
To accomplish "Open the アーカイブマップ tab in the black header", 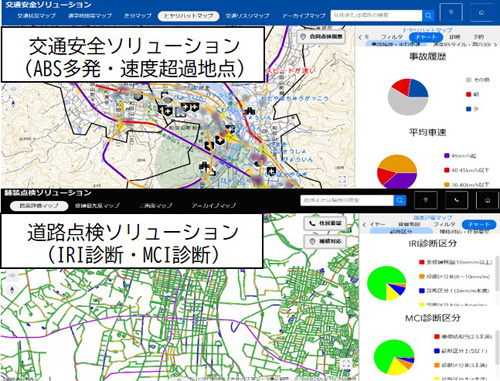I will (x=214, y=206).
